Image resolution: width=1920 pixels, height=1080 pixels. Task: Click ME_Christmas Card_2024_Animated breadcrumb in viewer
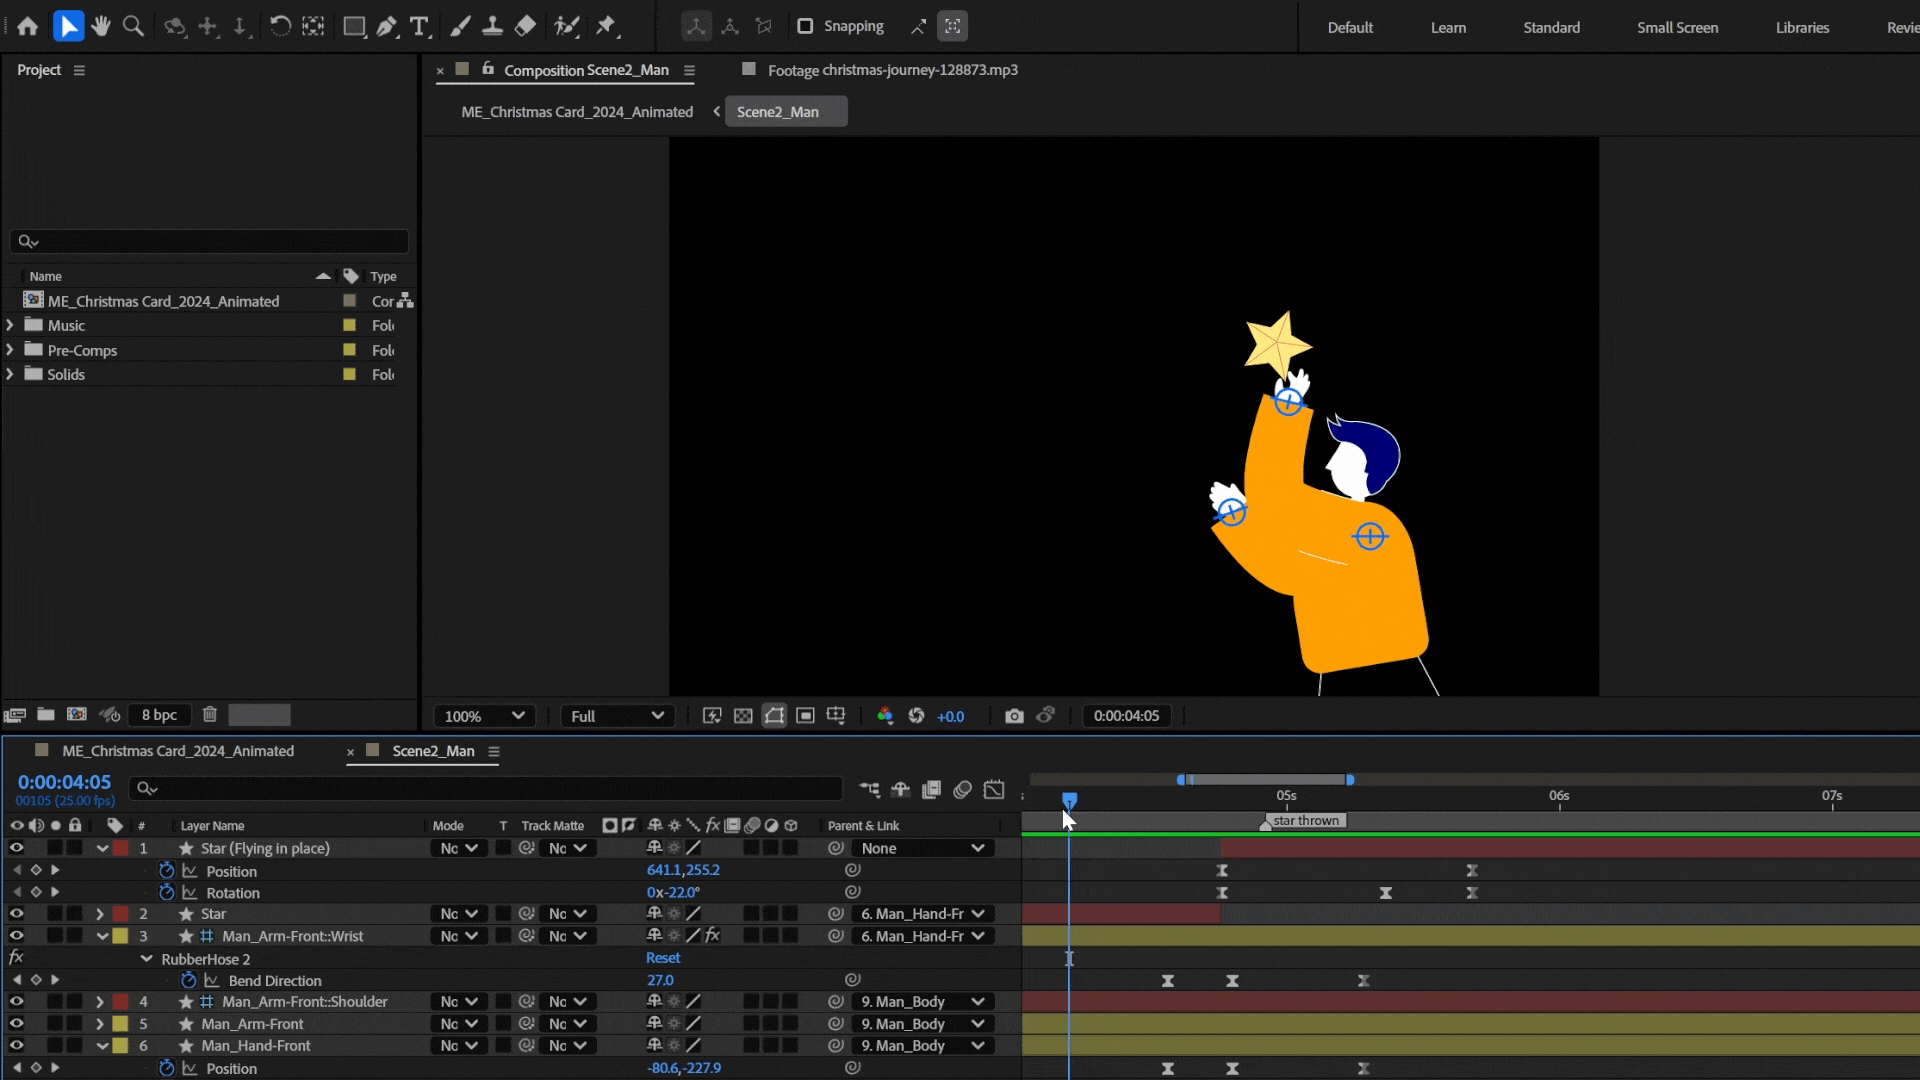(x=577, y=112)
